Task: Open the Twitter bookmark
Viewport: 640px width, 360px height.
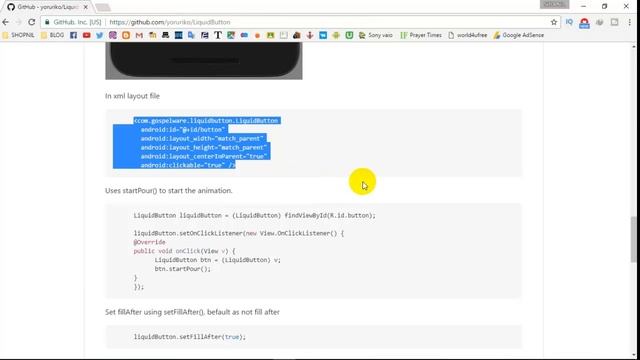Action: (x=100, y=36)
